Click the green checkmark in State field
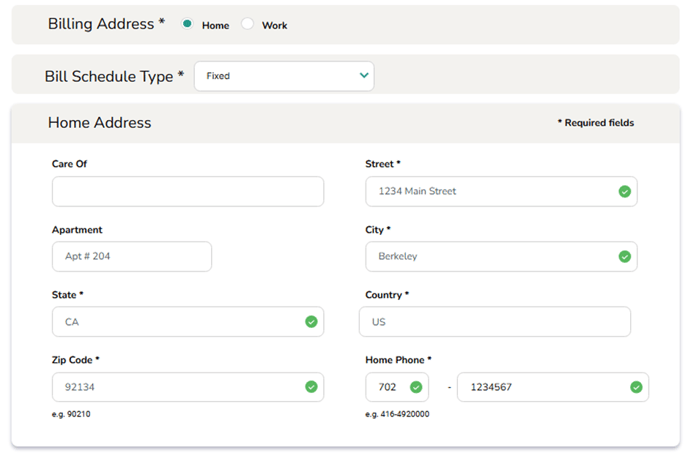Screen dimensions: 688x453 [311, 322]
